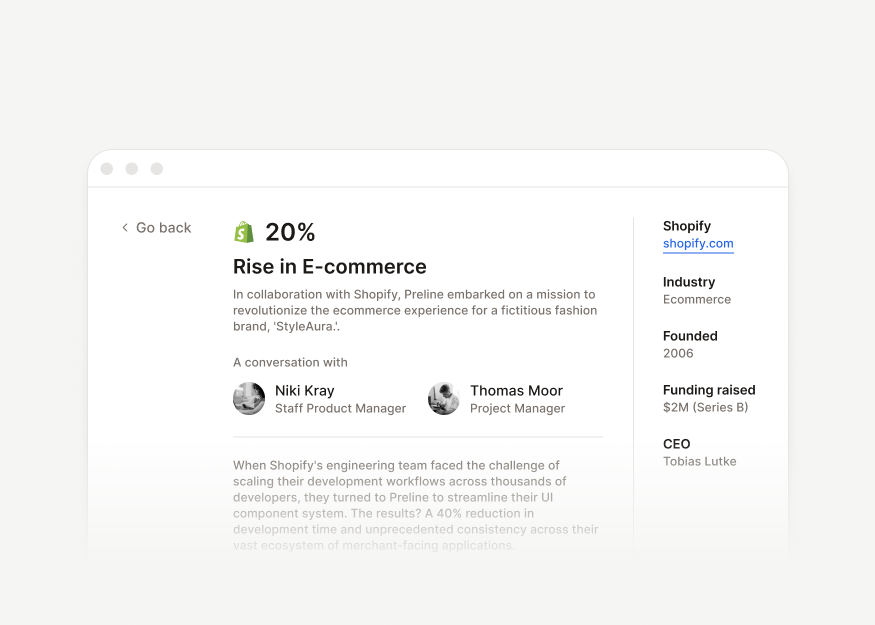Select the 20% statistic heading
Screen dimensions: 875x625
pyautogui.click(x=290, y=232)
